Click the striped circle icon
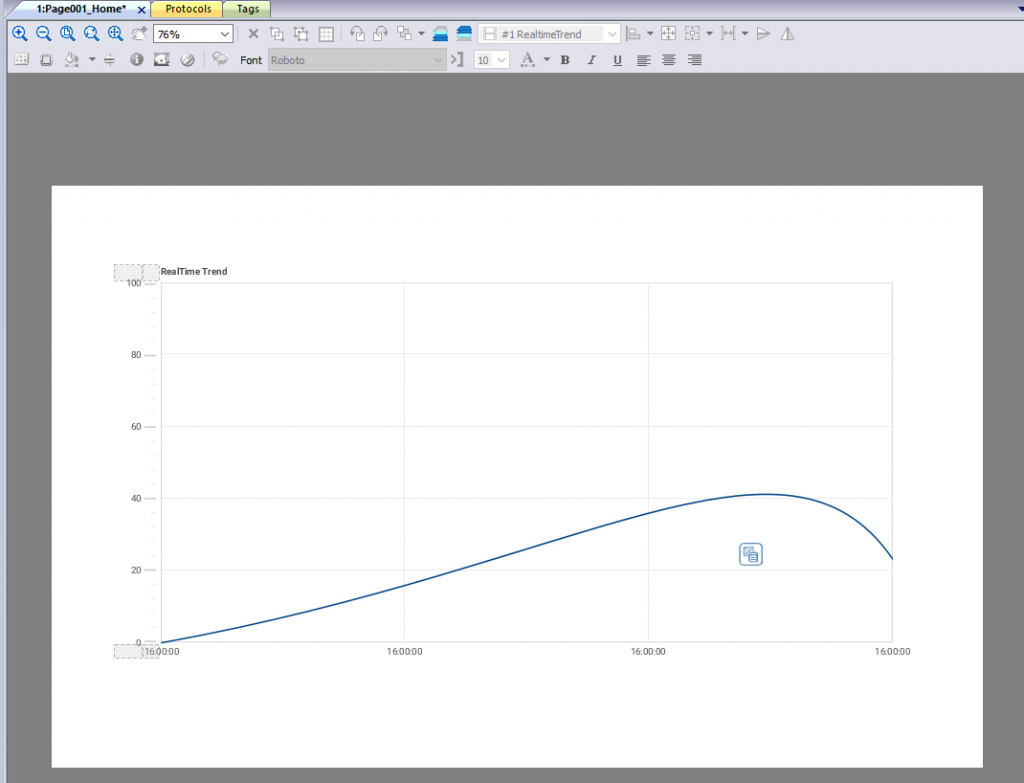This screenshot has width=1024, height=783. coord(187,60)
